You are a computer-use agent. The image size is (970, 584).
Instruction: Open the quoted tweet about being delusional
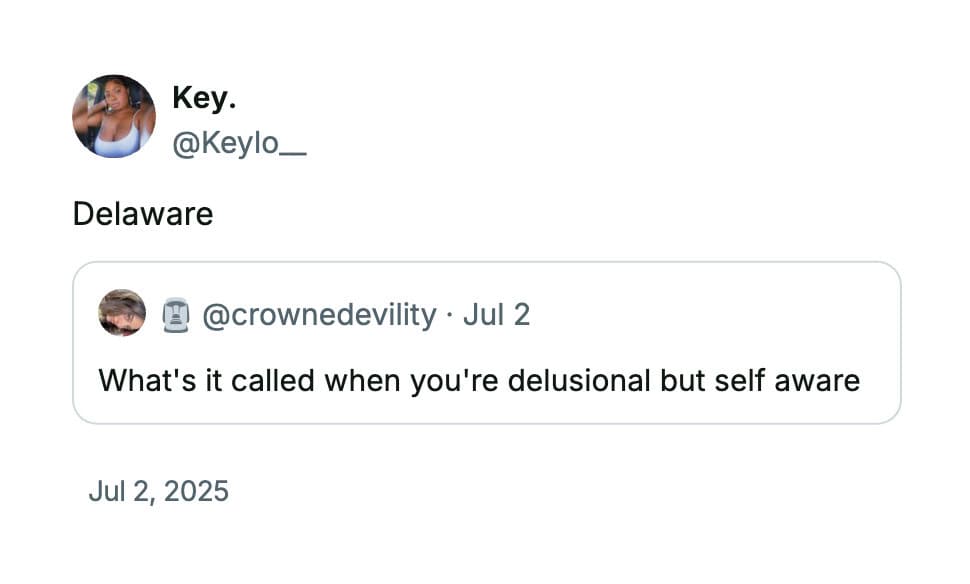coord(486,343)
